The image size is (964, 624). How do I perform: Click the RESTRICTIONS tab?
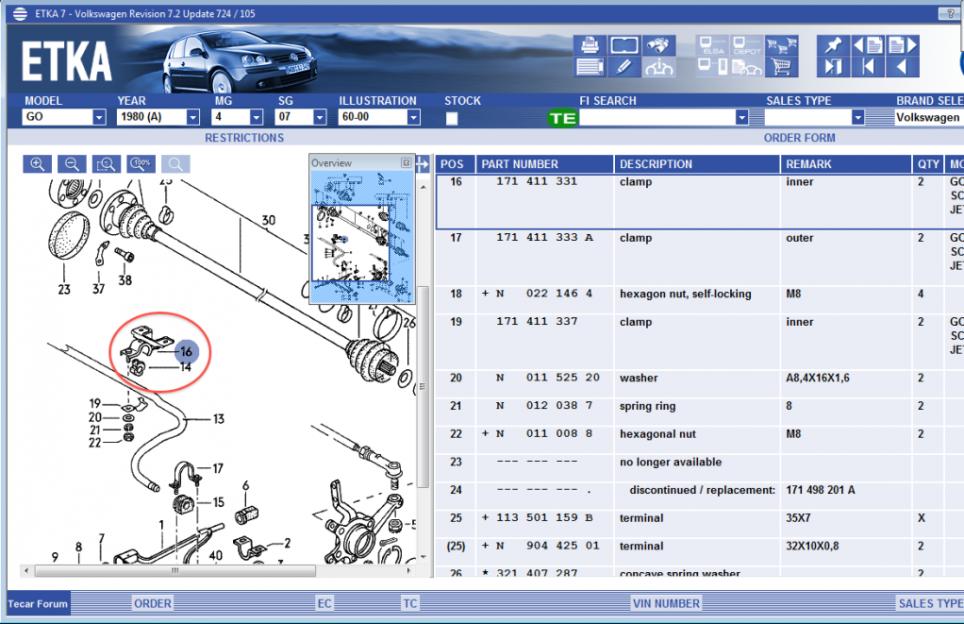[x=244, y=138]
